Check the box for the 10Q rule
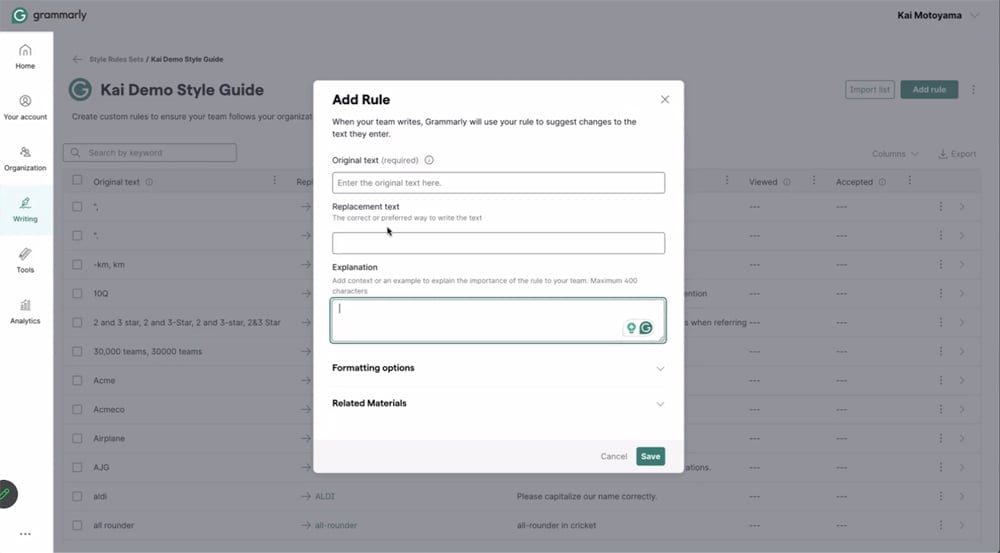Viewport: 1000px width, 553px height. (77, 293)
